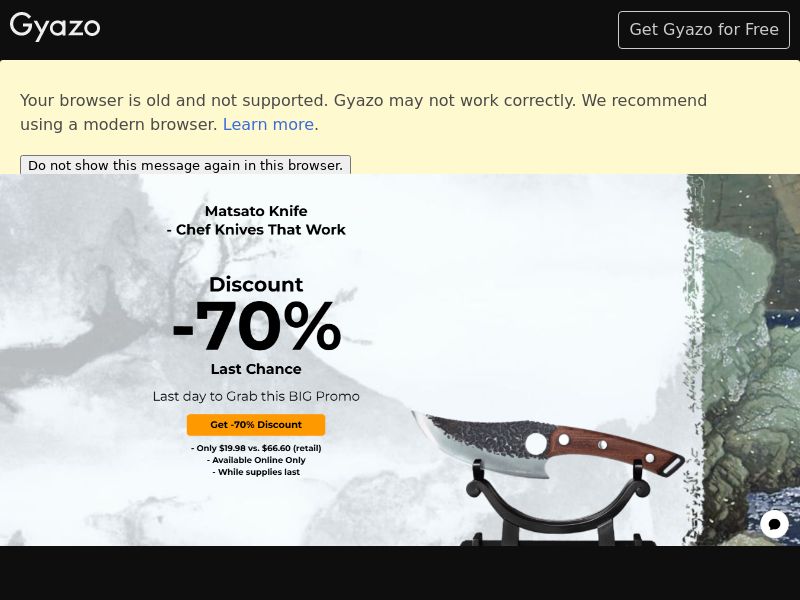Screen dimensions: 800x600
Task: Open the chat bubble widget
Action: (774, 524)
